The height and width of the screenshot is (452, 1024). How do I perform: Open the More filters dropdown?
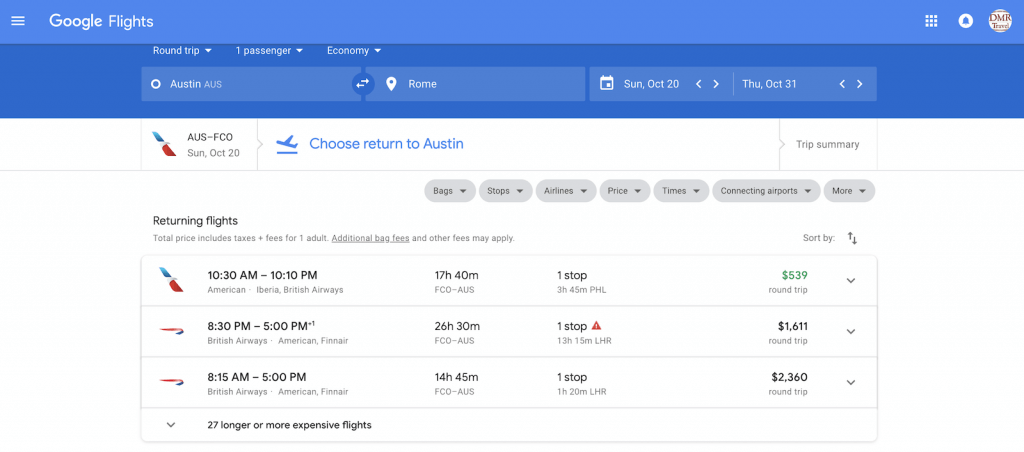coord(849,191)
